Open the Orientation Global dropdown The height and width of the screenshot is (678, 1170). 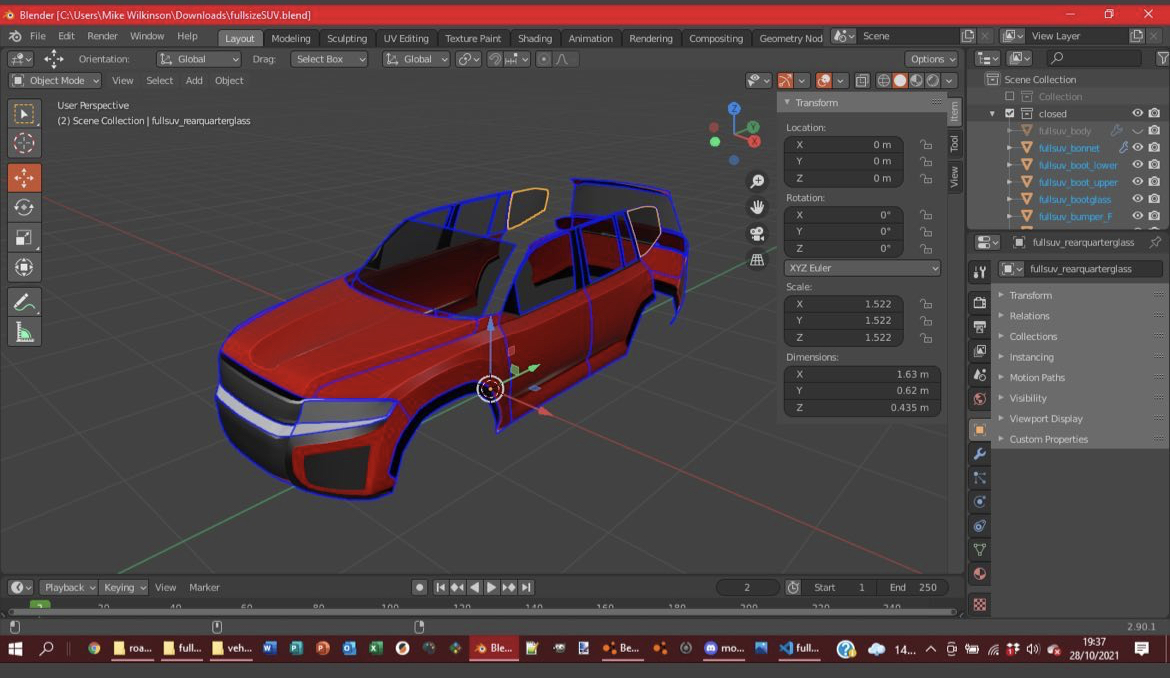click(198, 59)
